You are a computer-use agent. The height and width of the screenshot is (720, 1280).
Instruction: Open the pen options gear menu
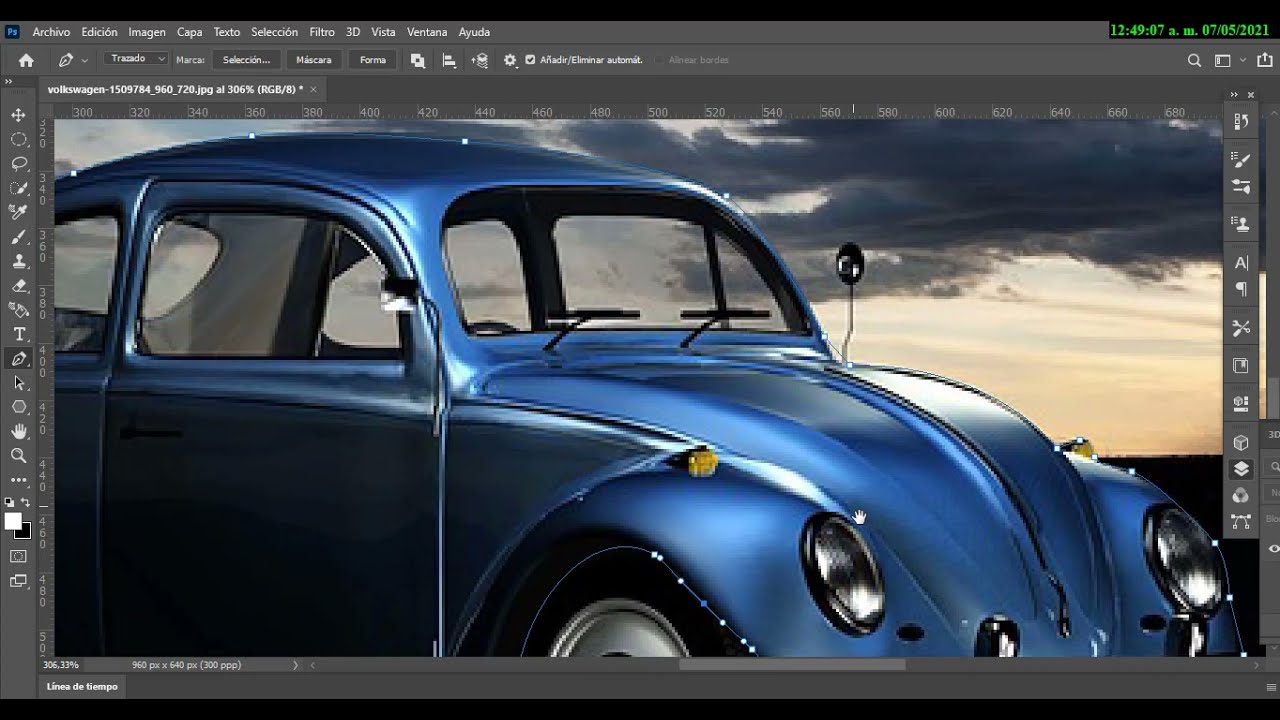(x=510, y=60)
